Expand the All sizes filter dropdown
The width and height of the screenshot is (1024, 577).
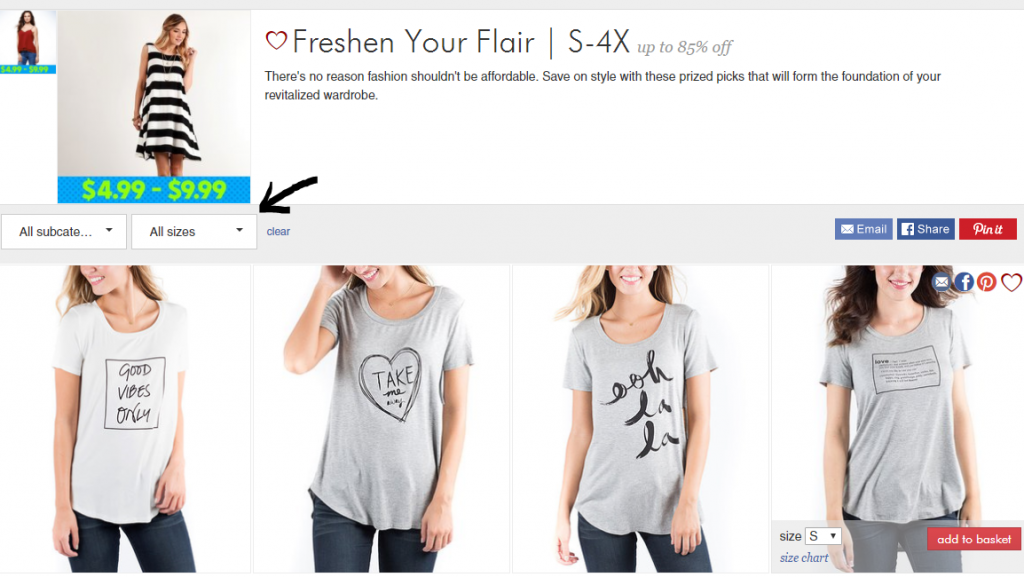point(194,232)
